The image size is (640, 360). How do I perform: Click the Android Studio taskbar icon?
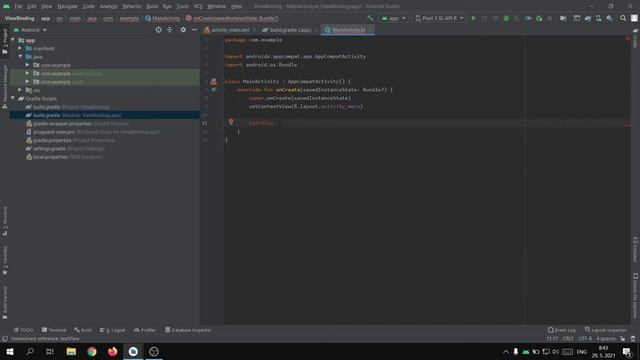click(133, 351)
